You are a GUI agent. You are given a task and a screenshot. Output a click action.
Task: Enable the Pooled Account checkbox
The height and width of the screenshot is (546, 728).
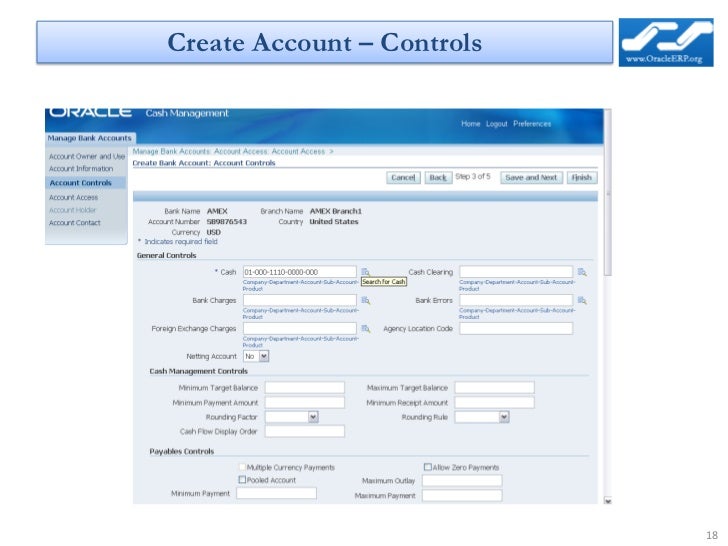click(242, 480)
